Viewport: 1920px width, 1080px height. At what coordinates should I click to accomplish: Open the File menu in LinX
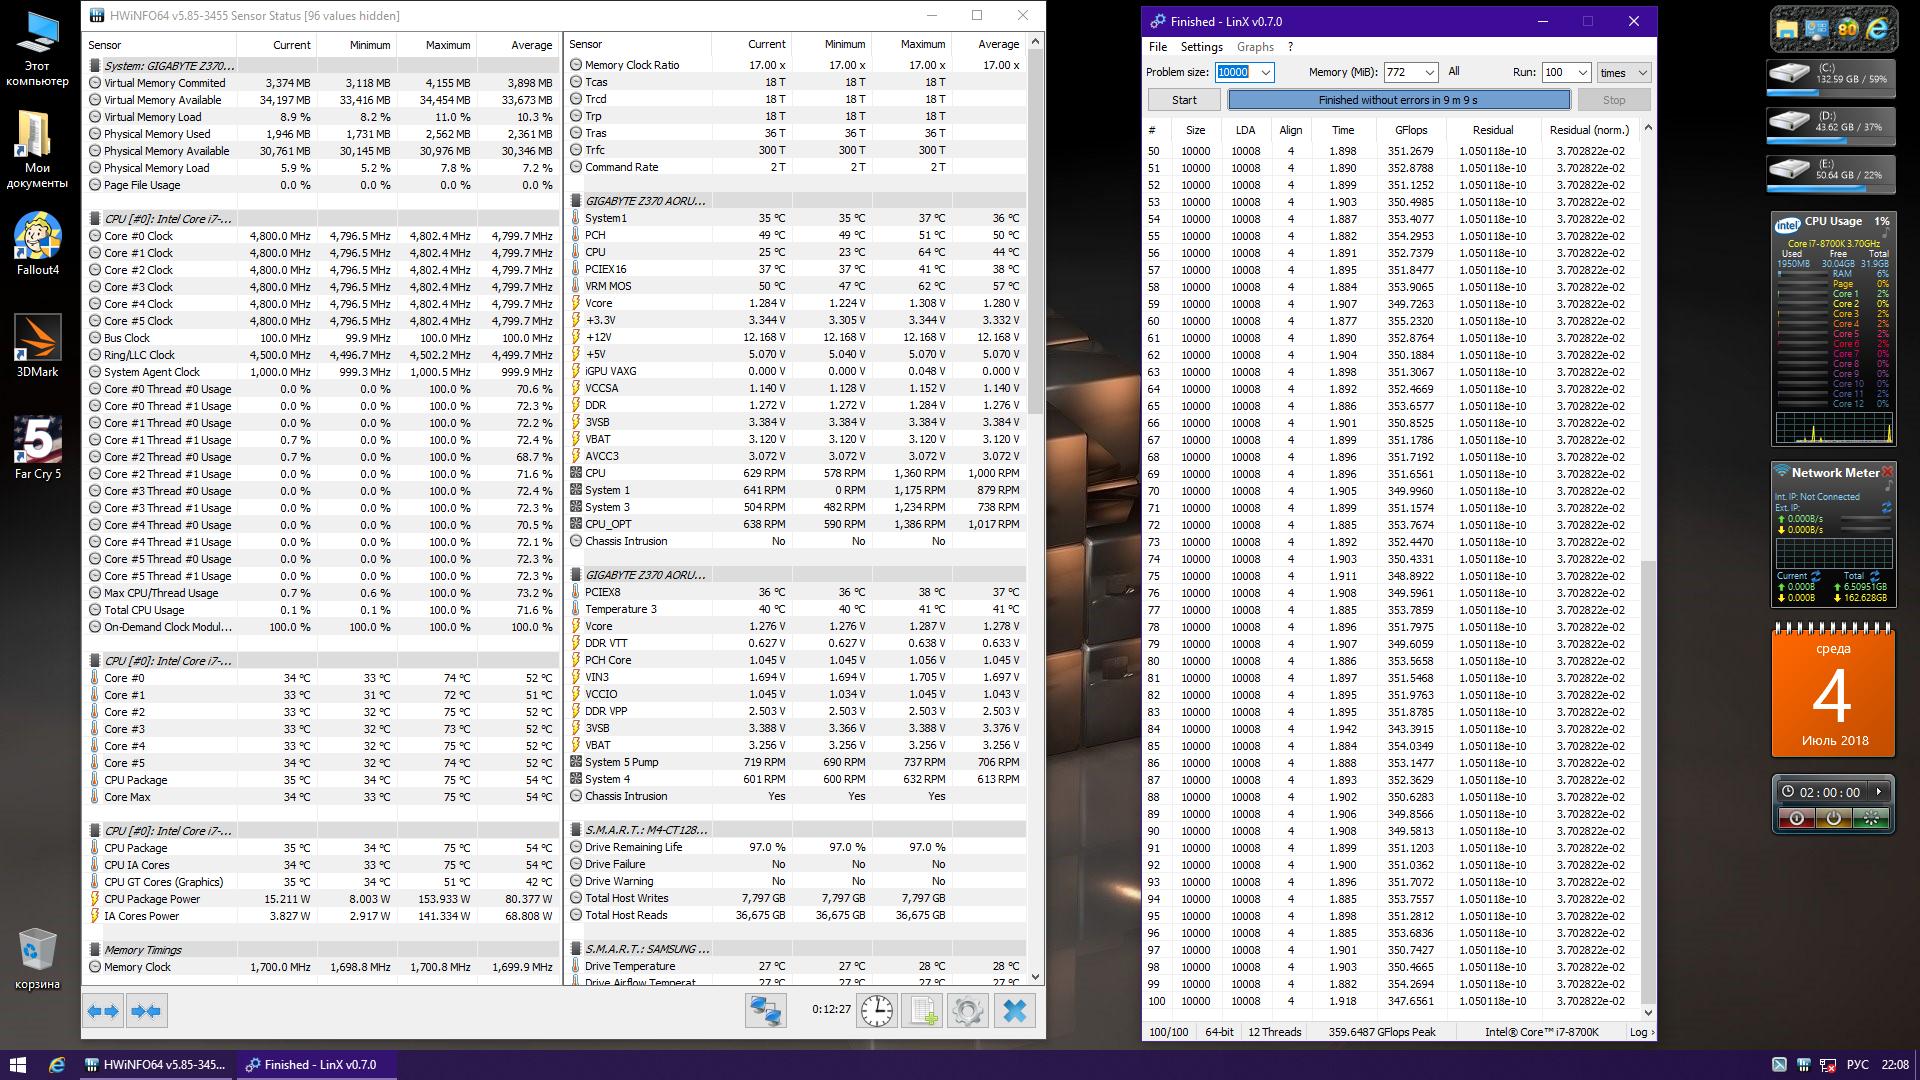pos(1158,47)
